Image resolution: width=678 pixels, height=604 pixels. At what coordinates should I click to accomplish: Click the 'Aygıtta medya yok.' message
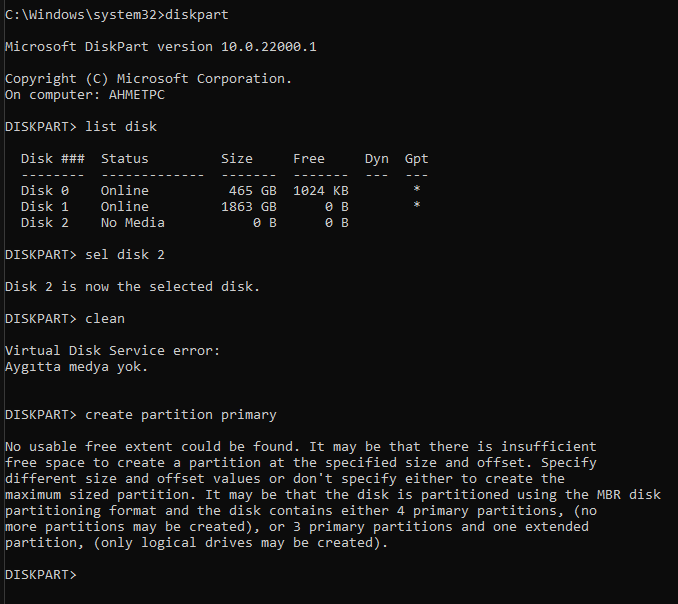[x=77, y=367]
